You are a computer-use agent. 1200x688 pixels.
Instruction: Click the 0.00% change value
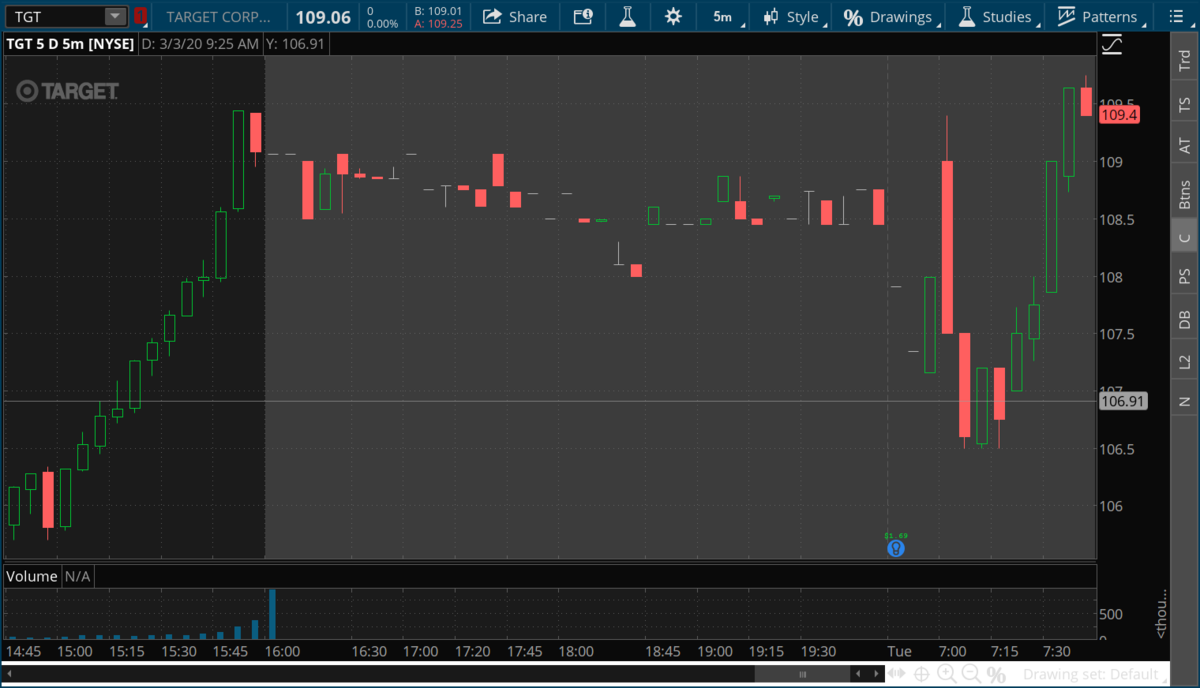383,23
